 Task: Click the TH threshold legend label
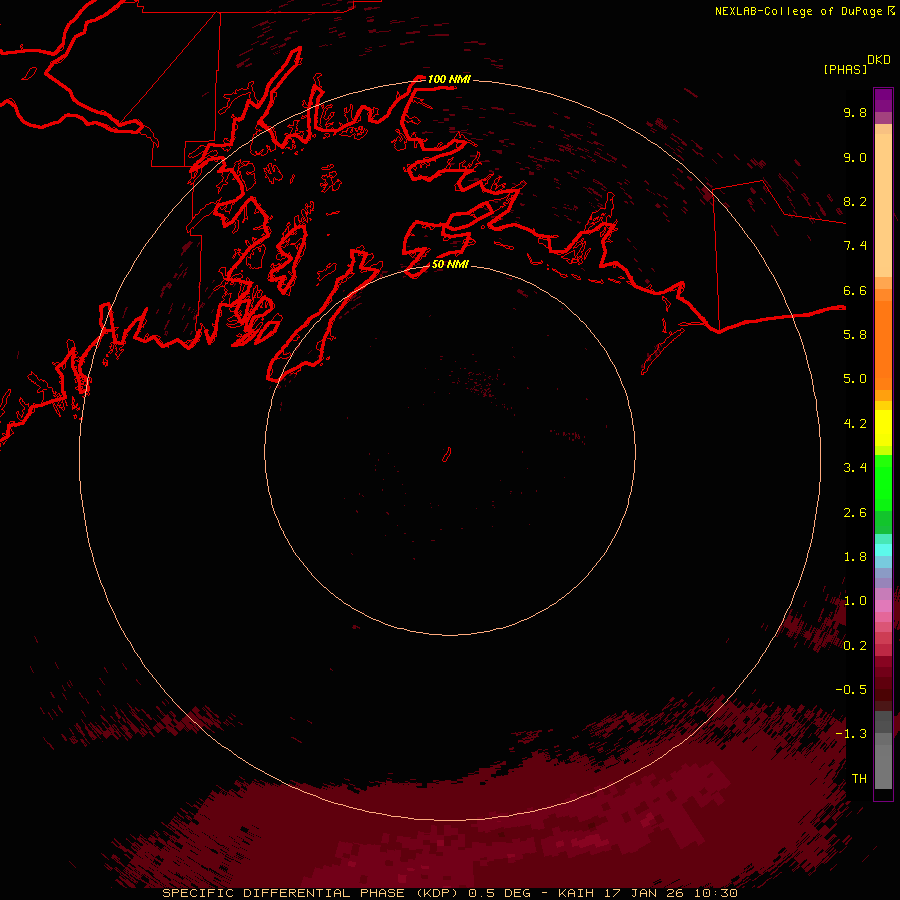(x=859, y=779)
